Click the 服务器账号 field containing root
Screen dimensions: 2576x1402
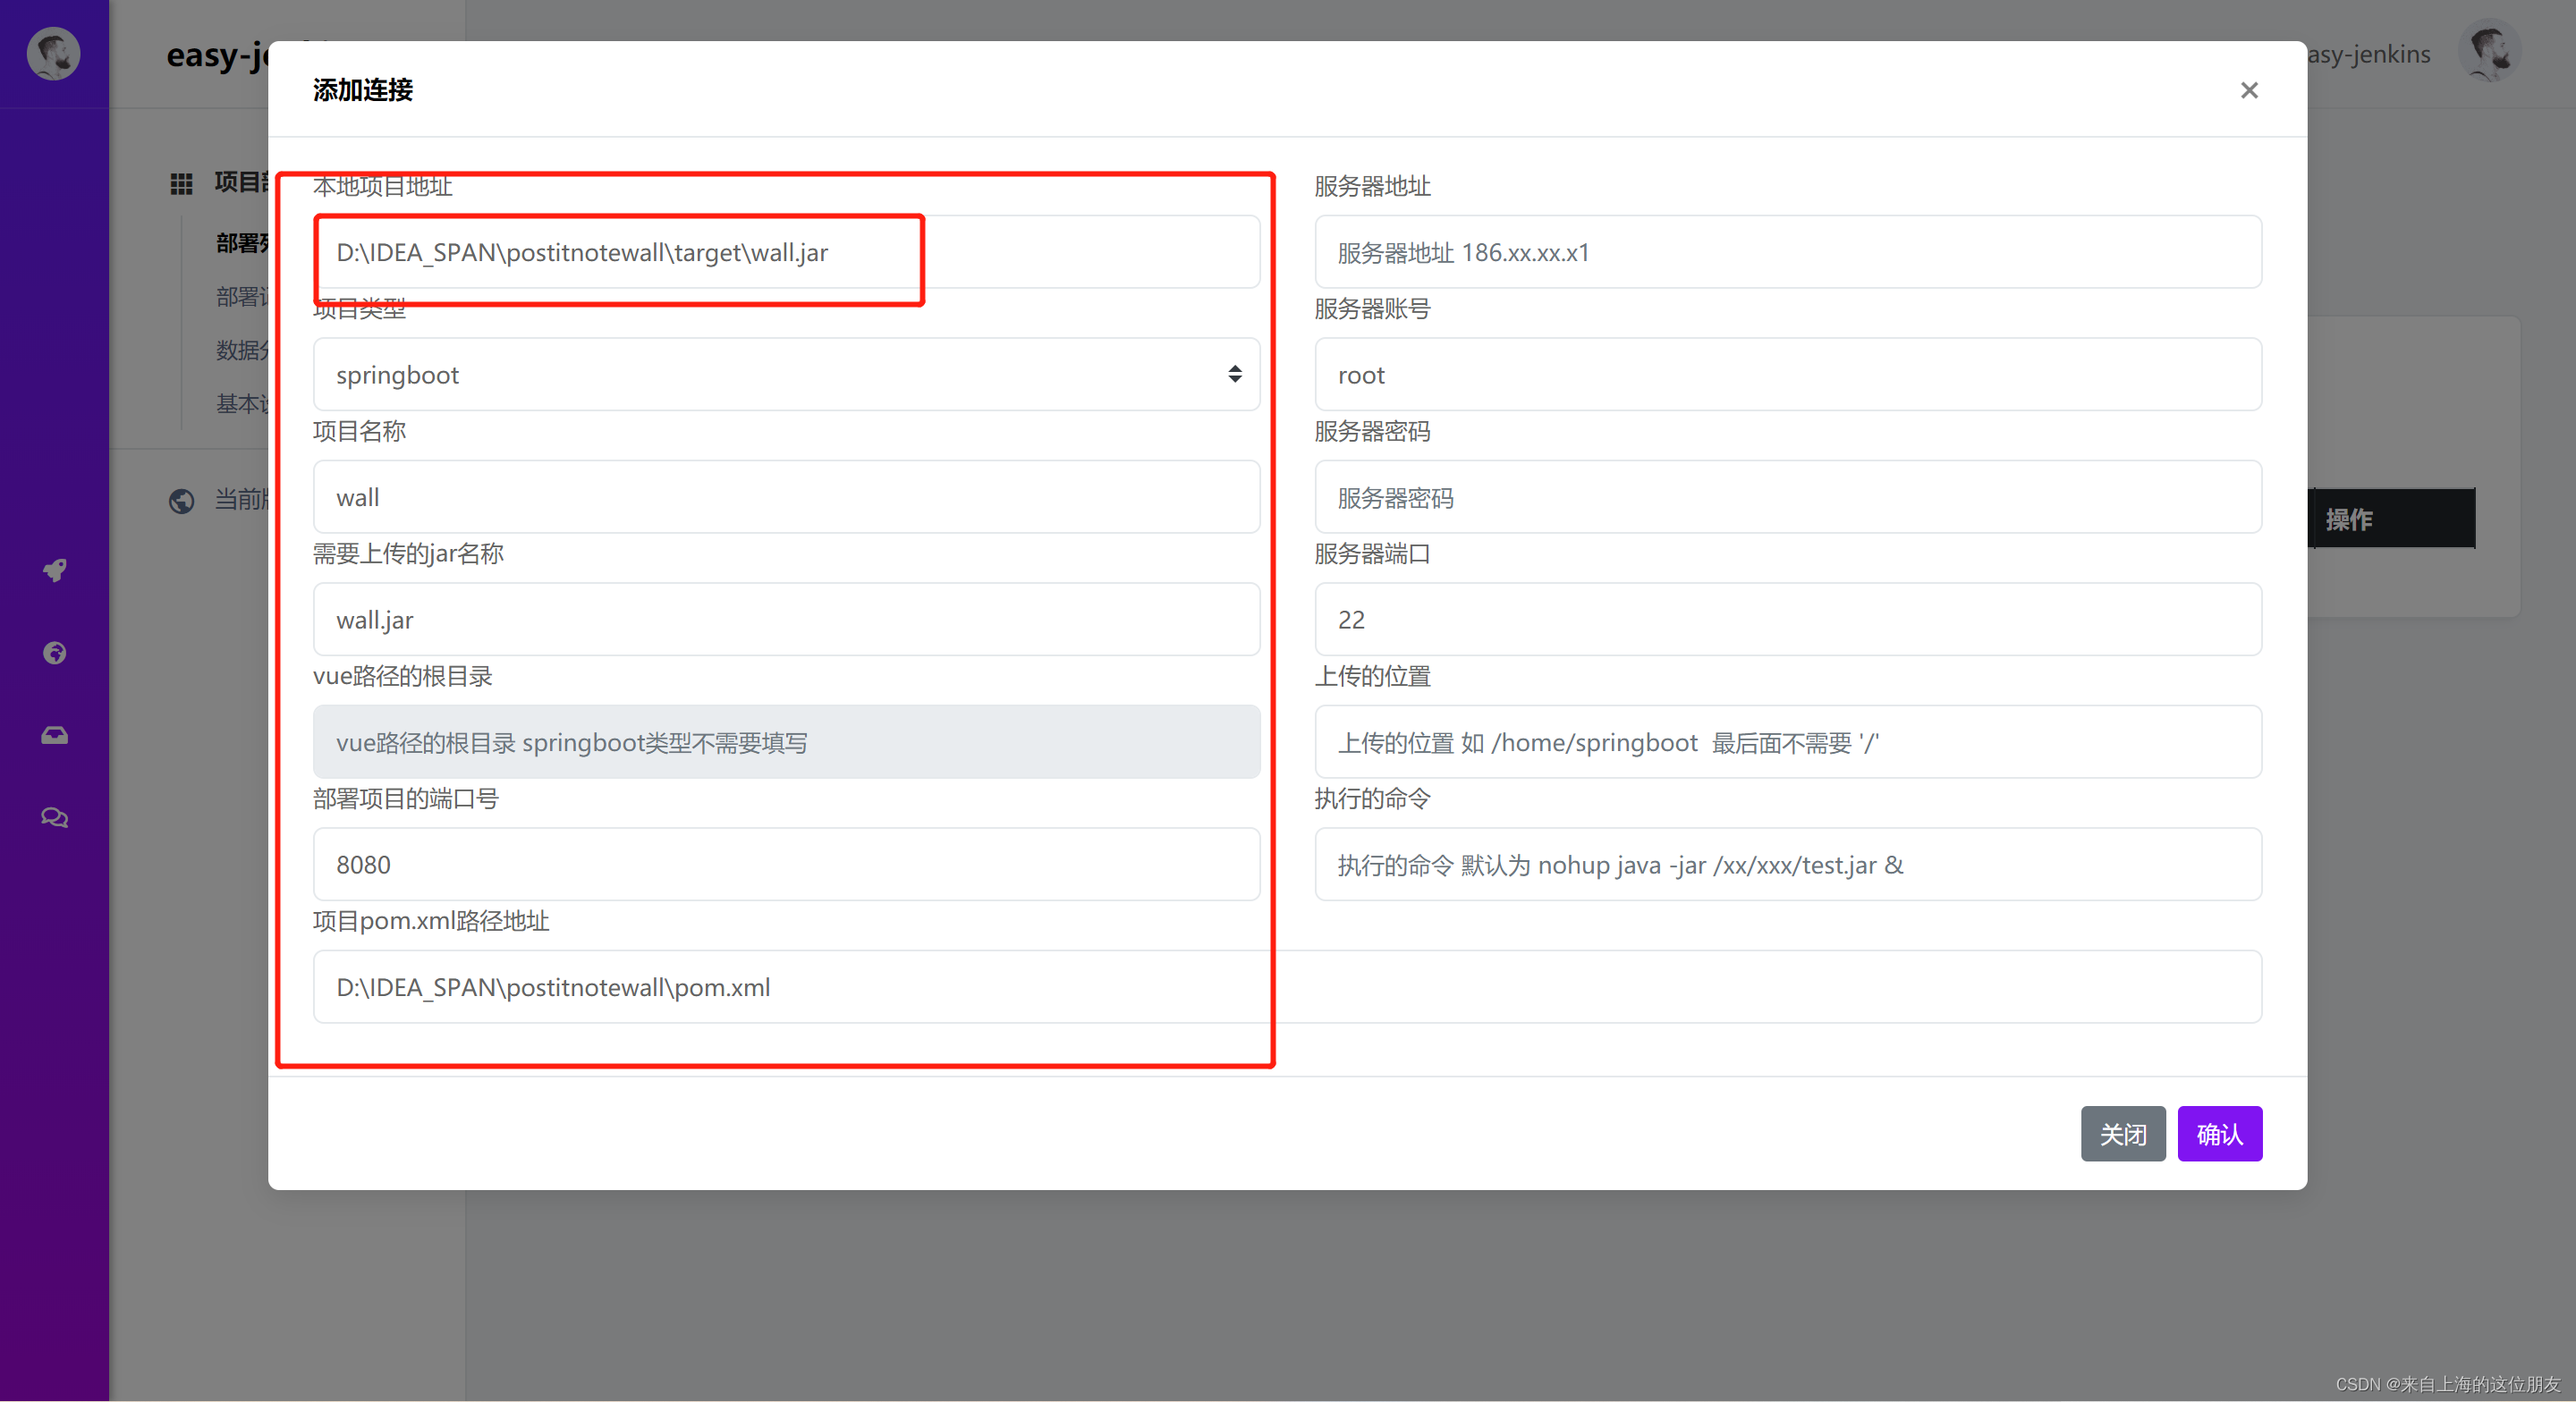click(x=1788, y=374)
